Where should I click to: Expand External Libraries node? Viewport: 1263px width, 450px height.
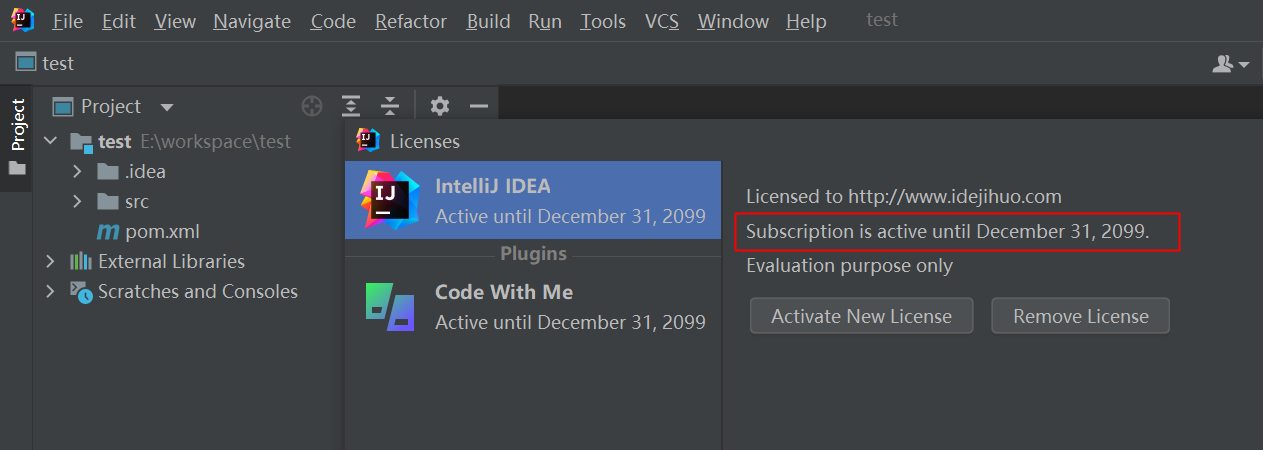tap(51, 262)
